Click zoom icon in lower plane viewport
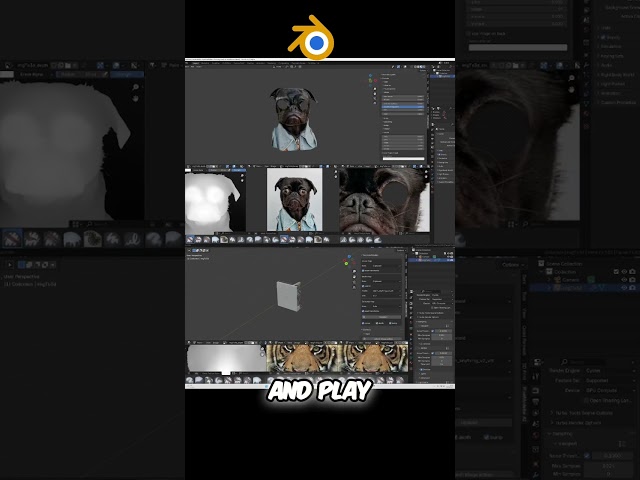Screen dimensions: 640x480 pos(354,271)
